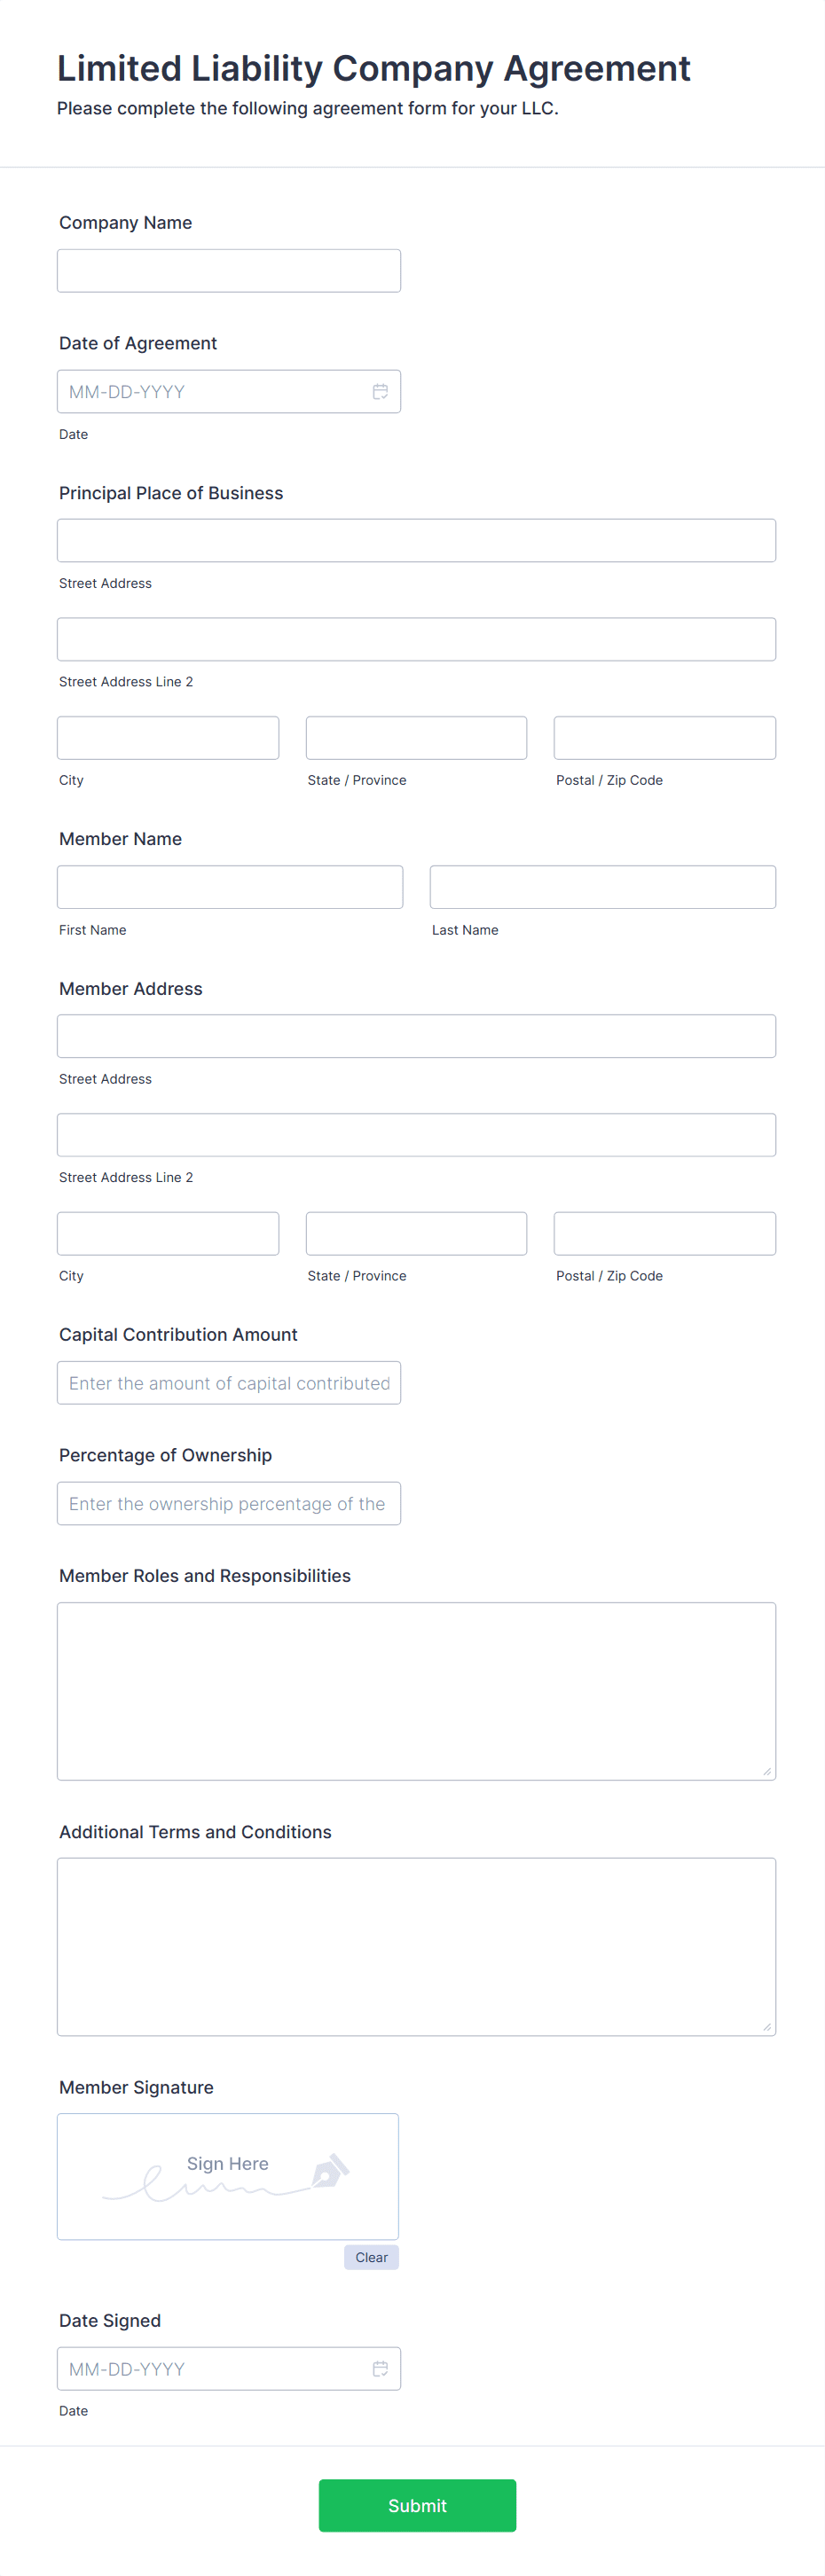This screenshot has height=2576, width=825.
Task: Open calendar picker for Date Signed
Action: [380, 2368]
